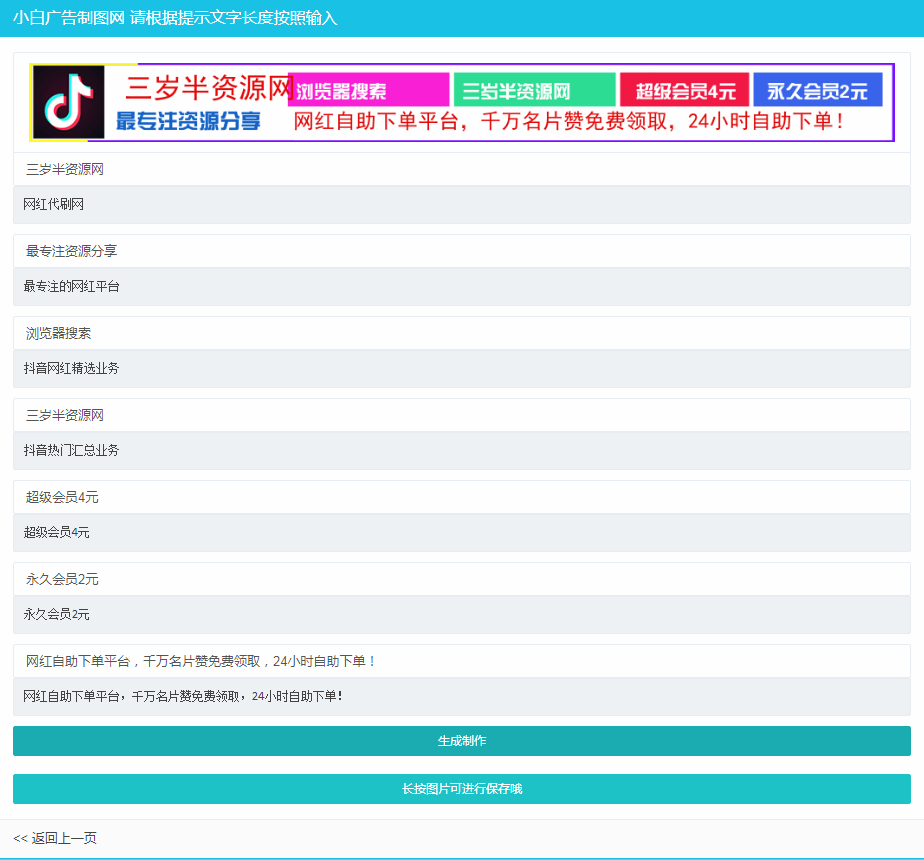Click the input field with value 超级会员4元
The height and width of the screenshot is (860, 924).
(x=461, y=533)
